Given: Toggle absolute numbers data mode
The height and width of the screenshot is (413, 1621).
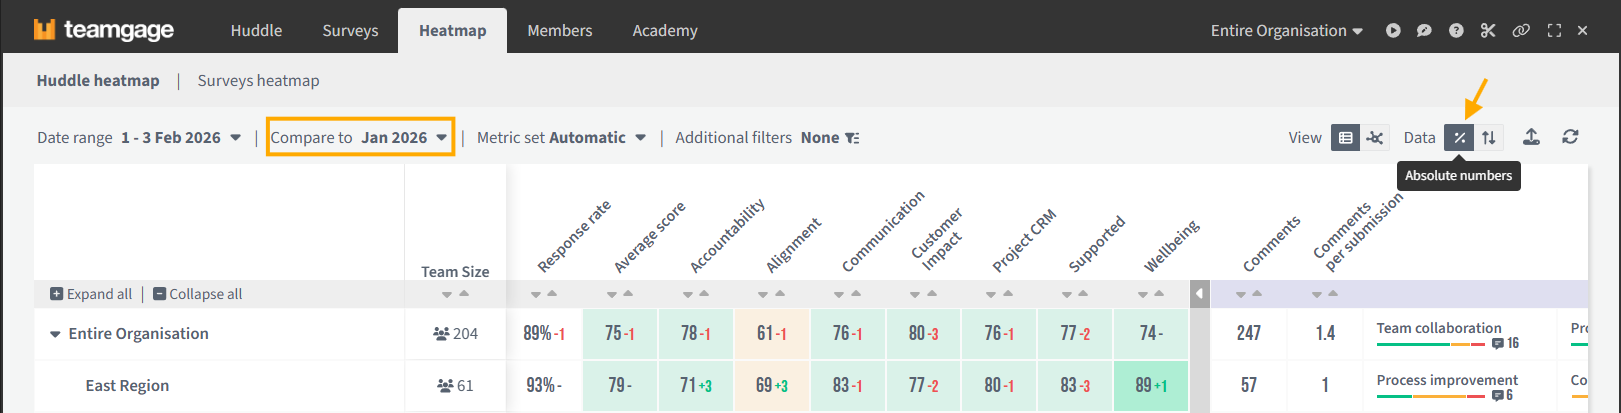Looking at the screenshot, I should 1459,138.
